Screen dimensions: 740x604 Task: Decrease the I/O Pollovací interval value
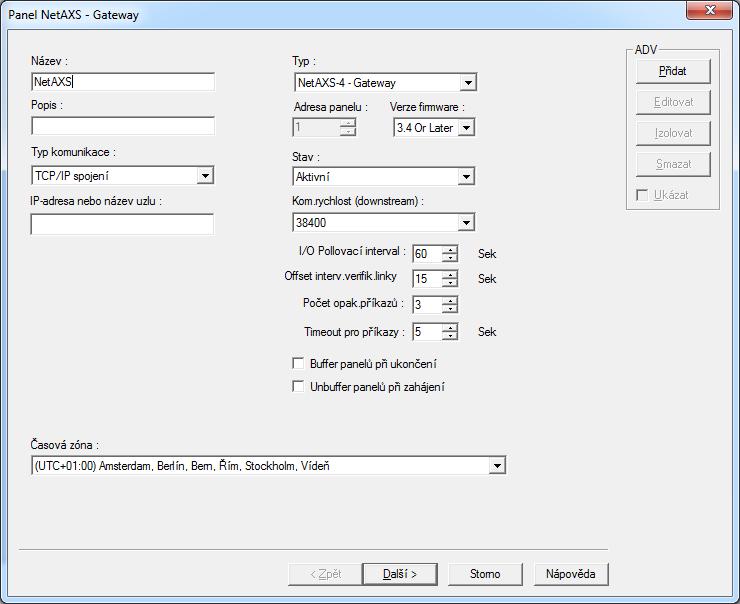450,258
